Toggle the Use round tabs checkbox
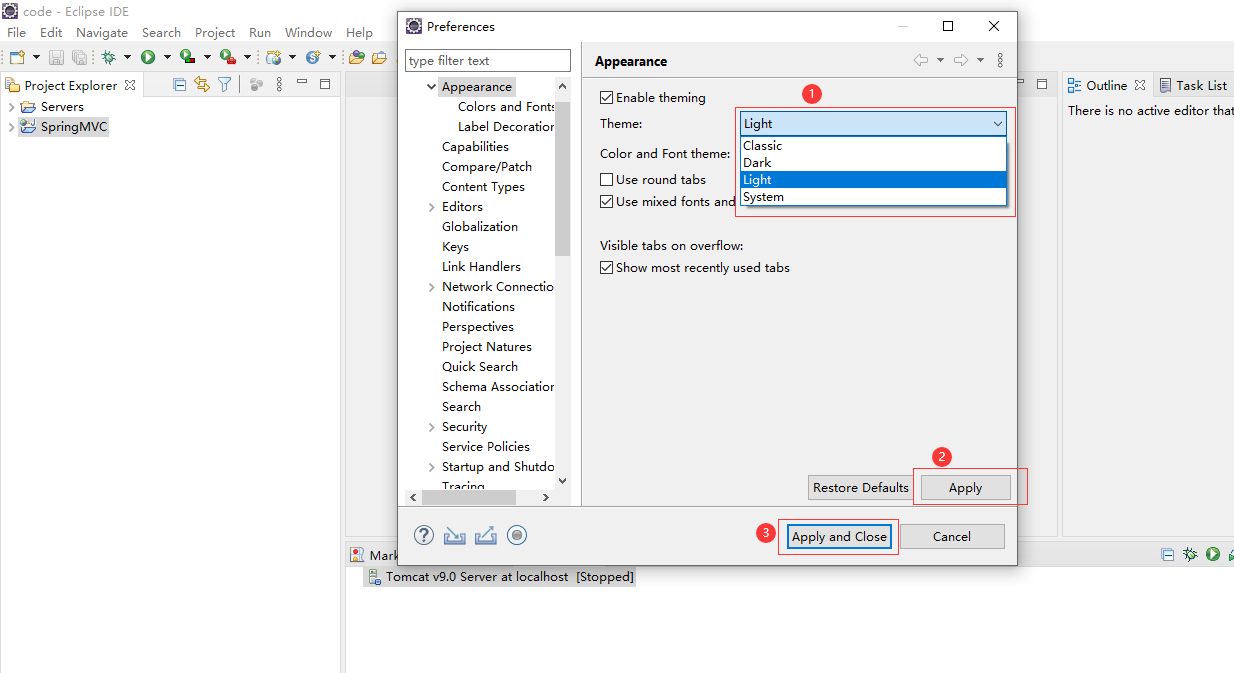1234x673 pixels. 606,180
